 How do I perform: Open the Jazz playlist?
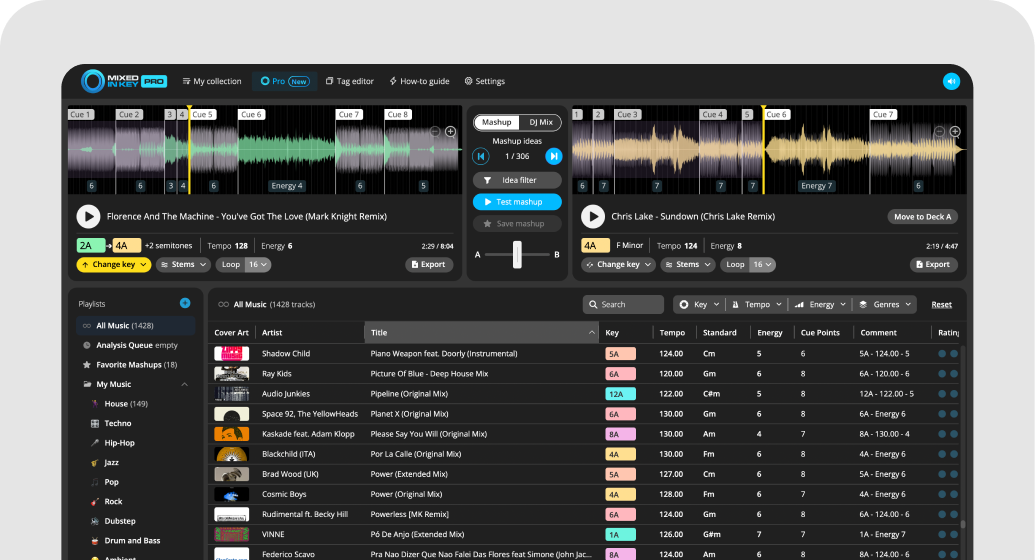tap(111, 463)
